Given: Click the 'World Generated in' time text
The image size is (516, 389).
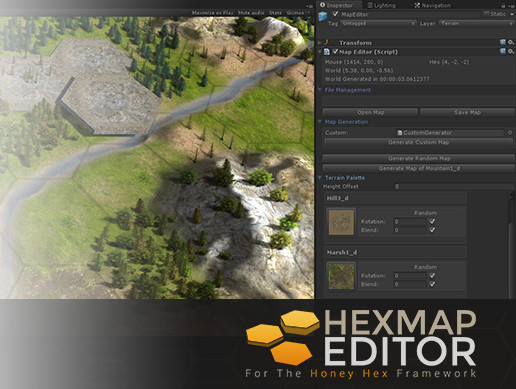Looking at the screenshot, I should pyautogui.click(x=377, y=79).
